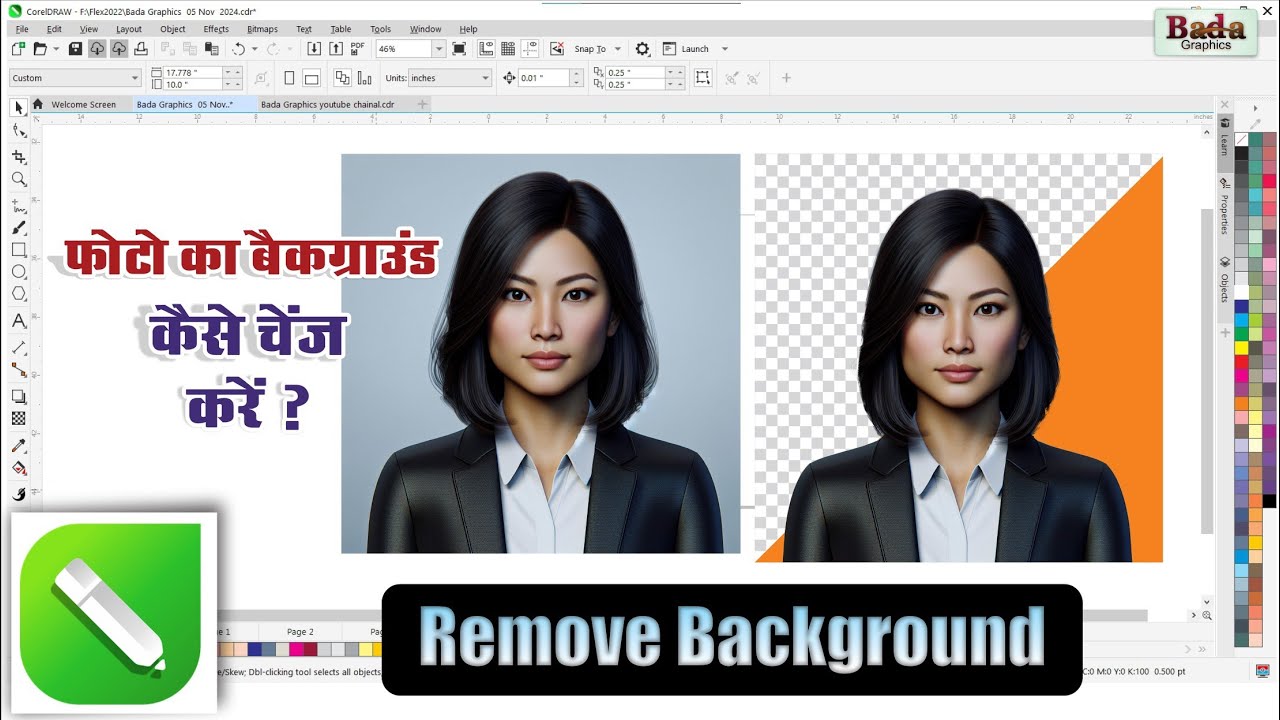Select the Rectangle tool
Image resolution: width=1280 pixels, height=720 pixels.
(x=19, y=250)
